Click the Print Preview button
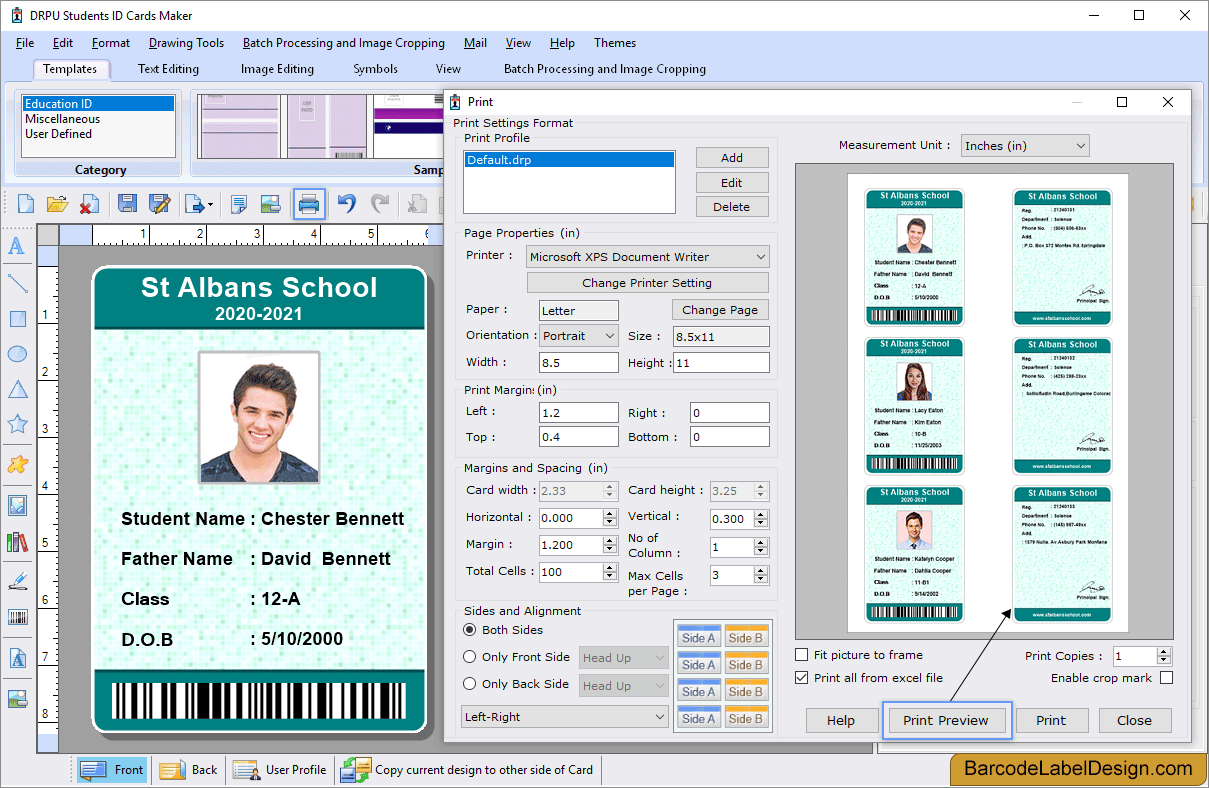1209x788 pixels. 946,720
